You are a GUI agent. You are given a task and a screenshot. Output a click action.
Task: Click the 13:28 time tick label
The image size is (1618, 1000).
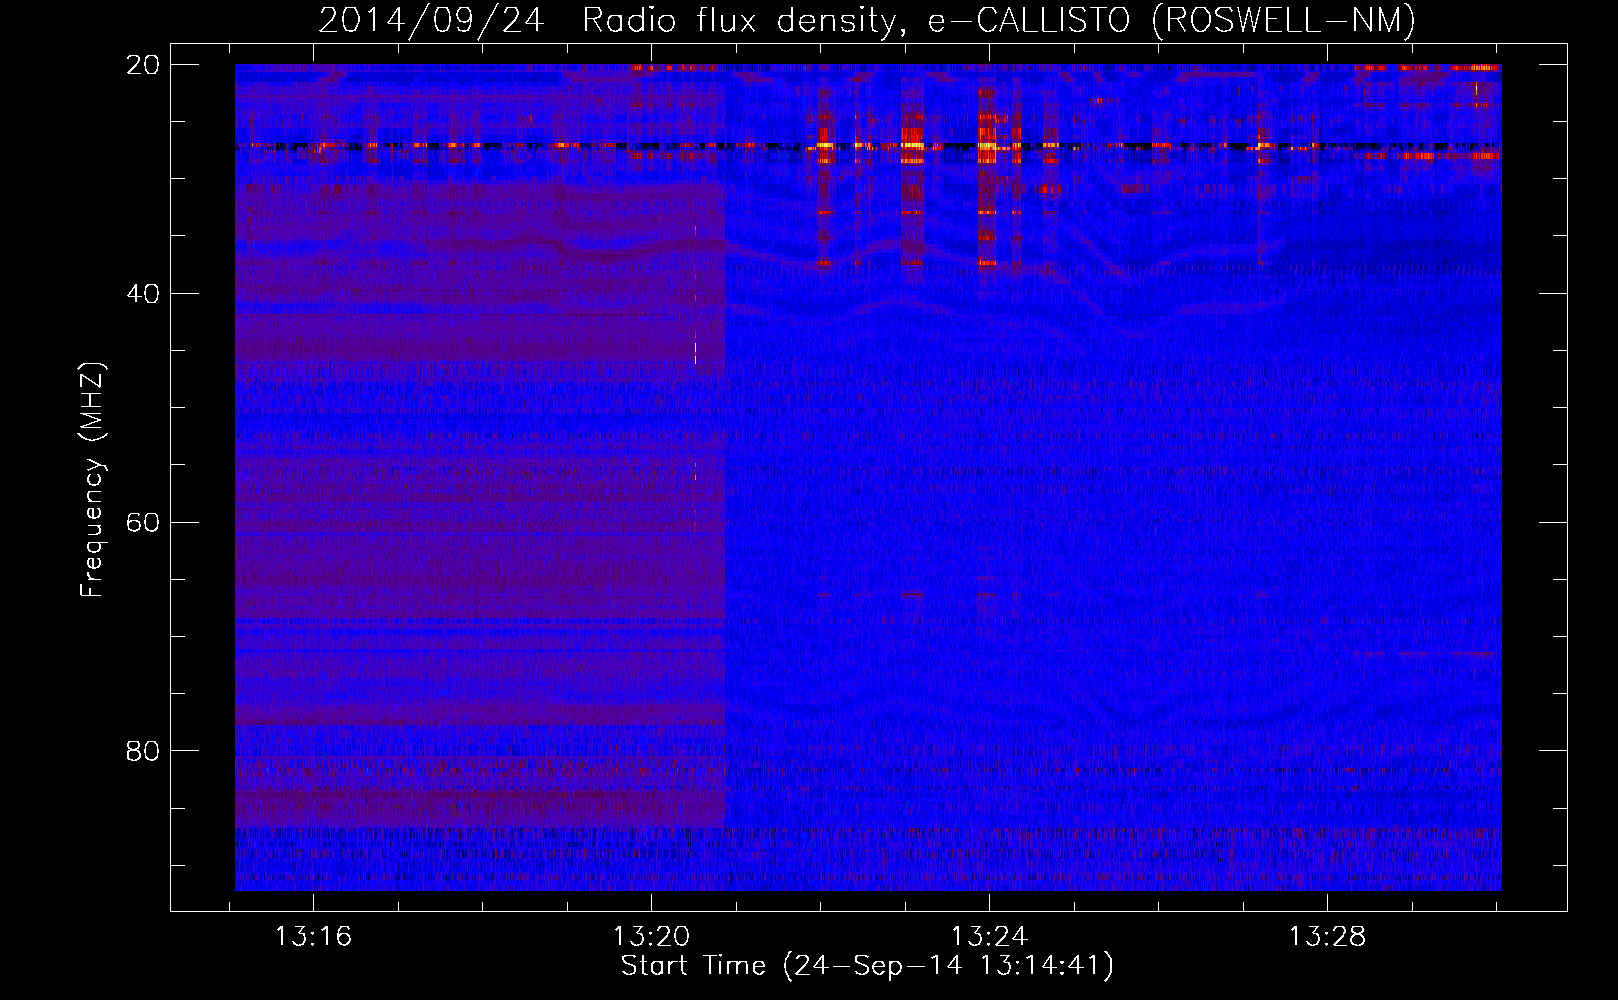(x=1327, y=937)
